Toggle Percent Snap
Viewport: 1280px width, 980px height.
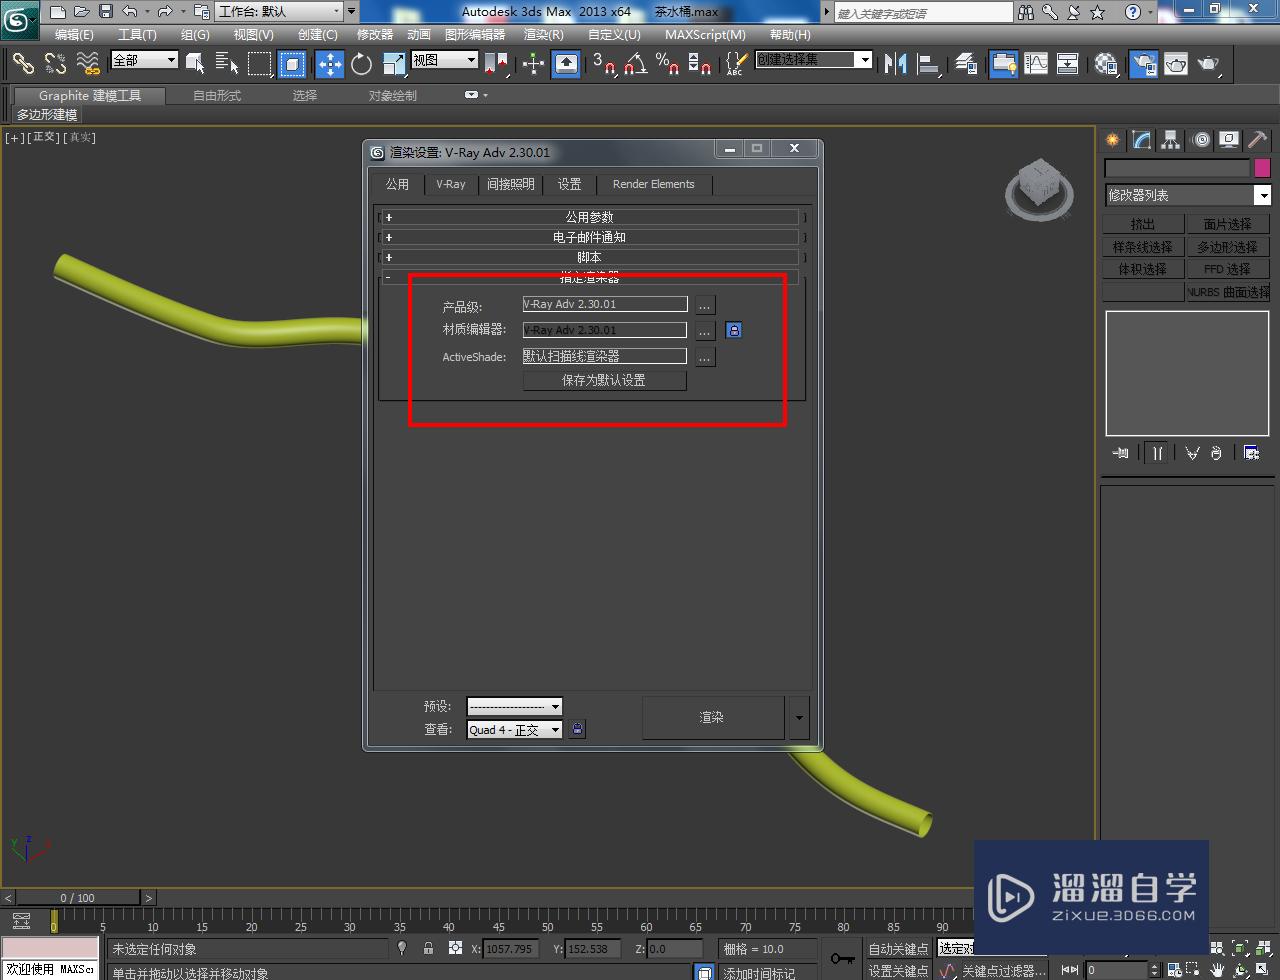667,64
